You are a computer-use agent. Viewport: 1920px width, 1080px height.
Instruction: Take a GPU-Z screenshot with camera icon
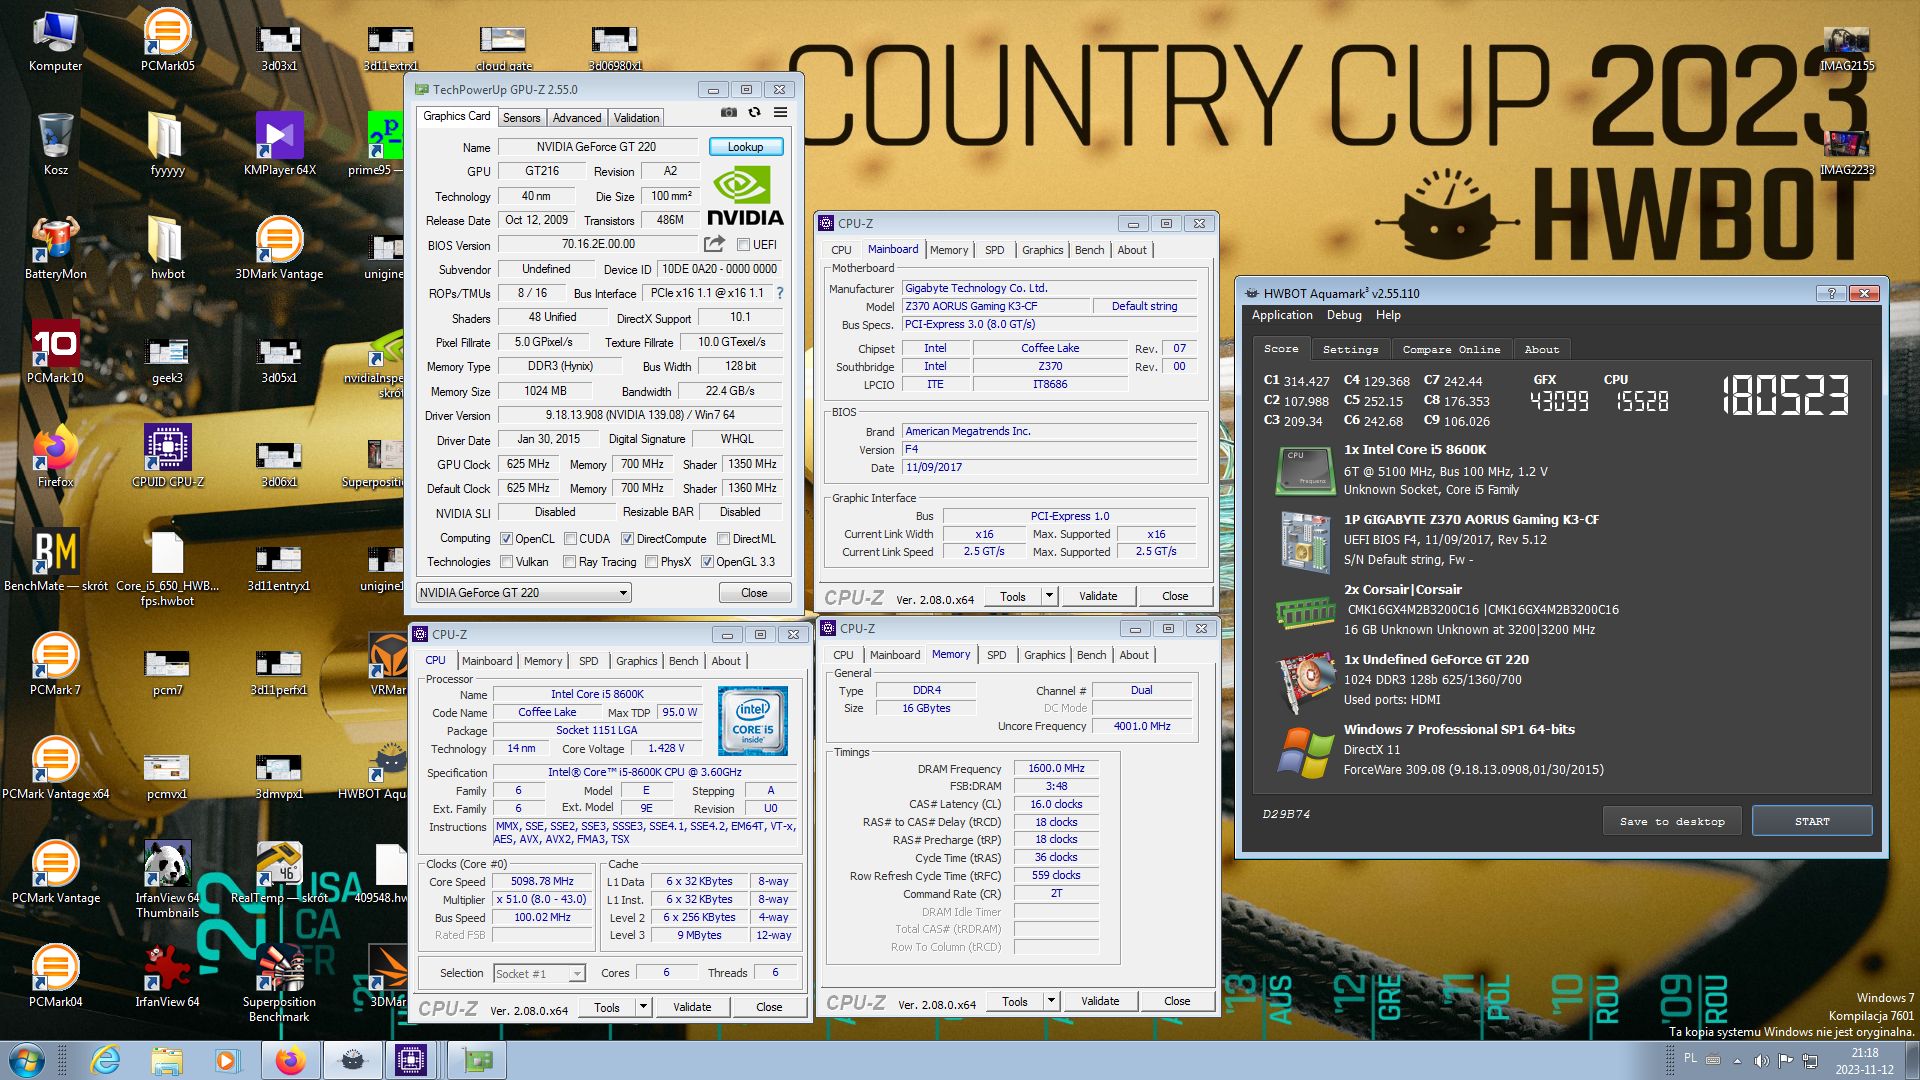729,113
